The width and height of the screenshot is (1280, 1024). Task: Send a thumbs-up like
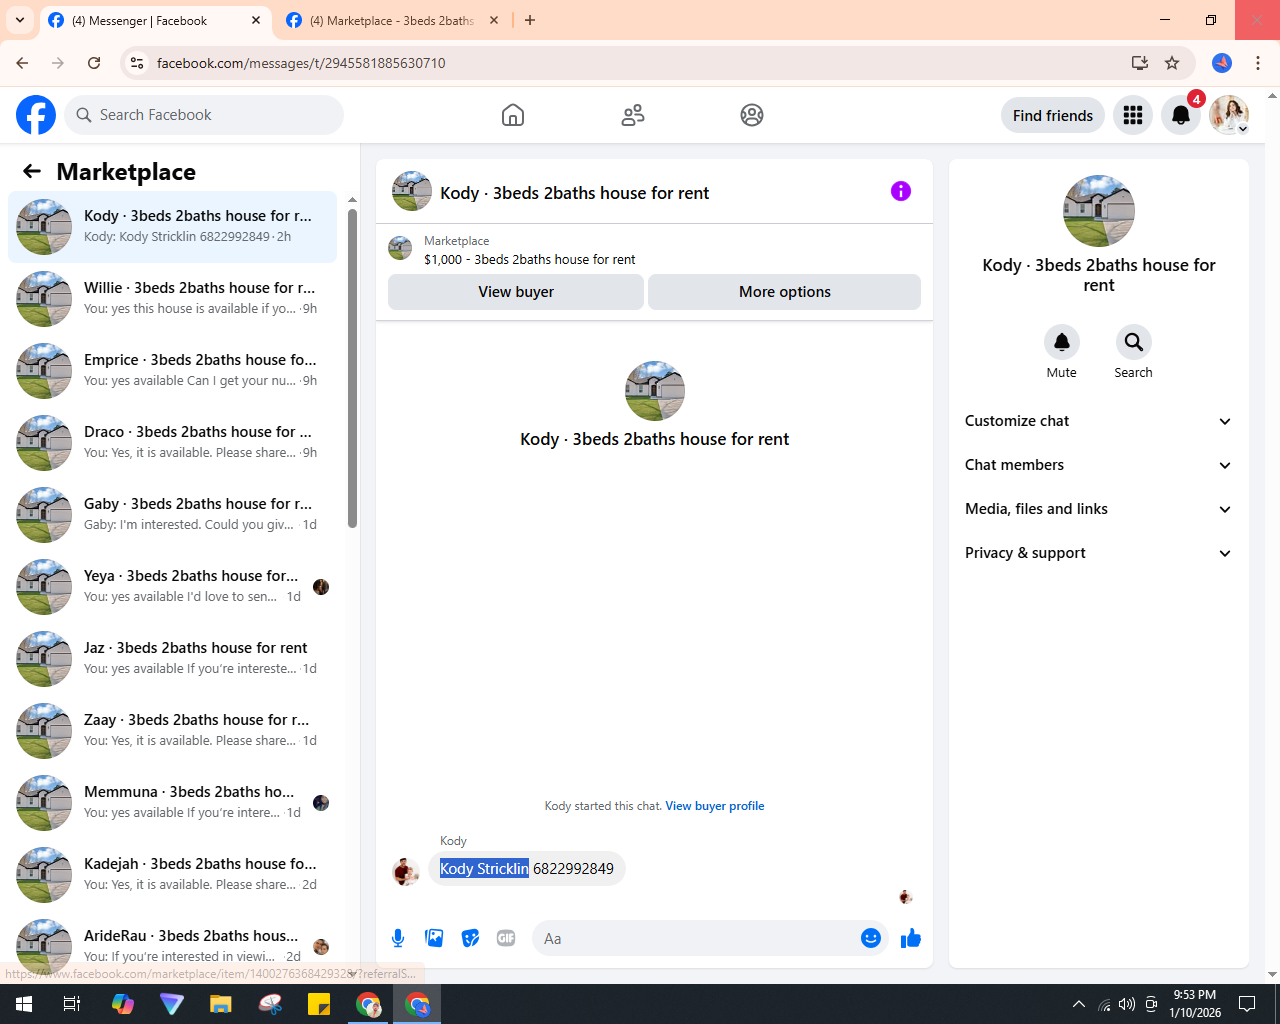(x=911, y=938)
